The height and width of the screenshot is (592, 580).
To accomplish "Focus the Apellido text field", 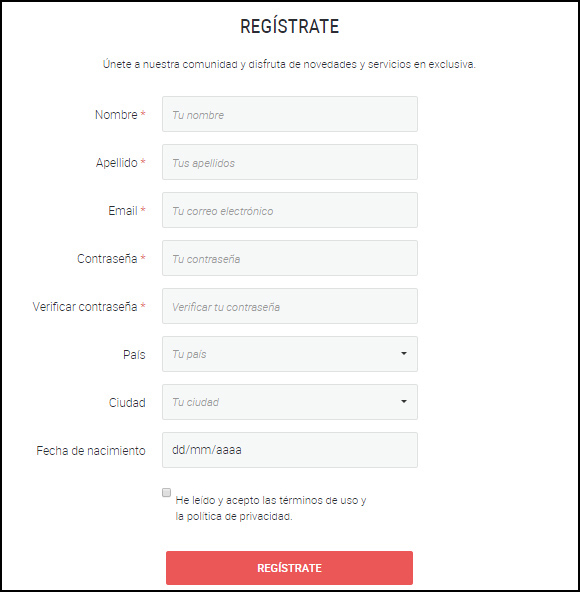I will (x=290, y=162).
